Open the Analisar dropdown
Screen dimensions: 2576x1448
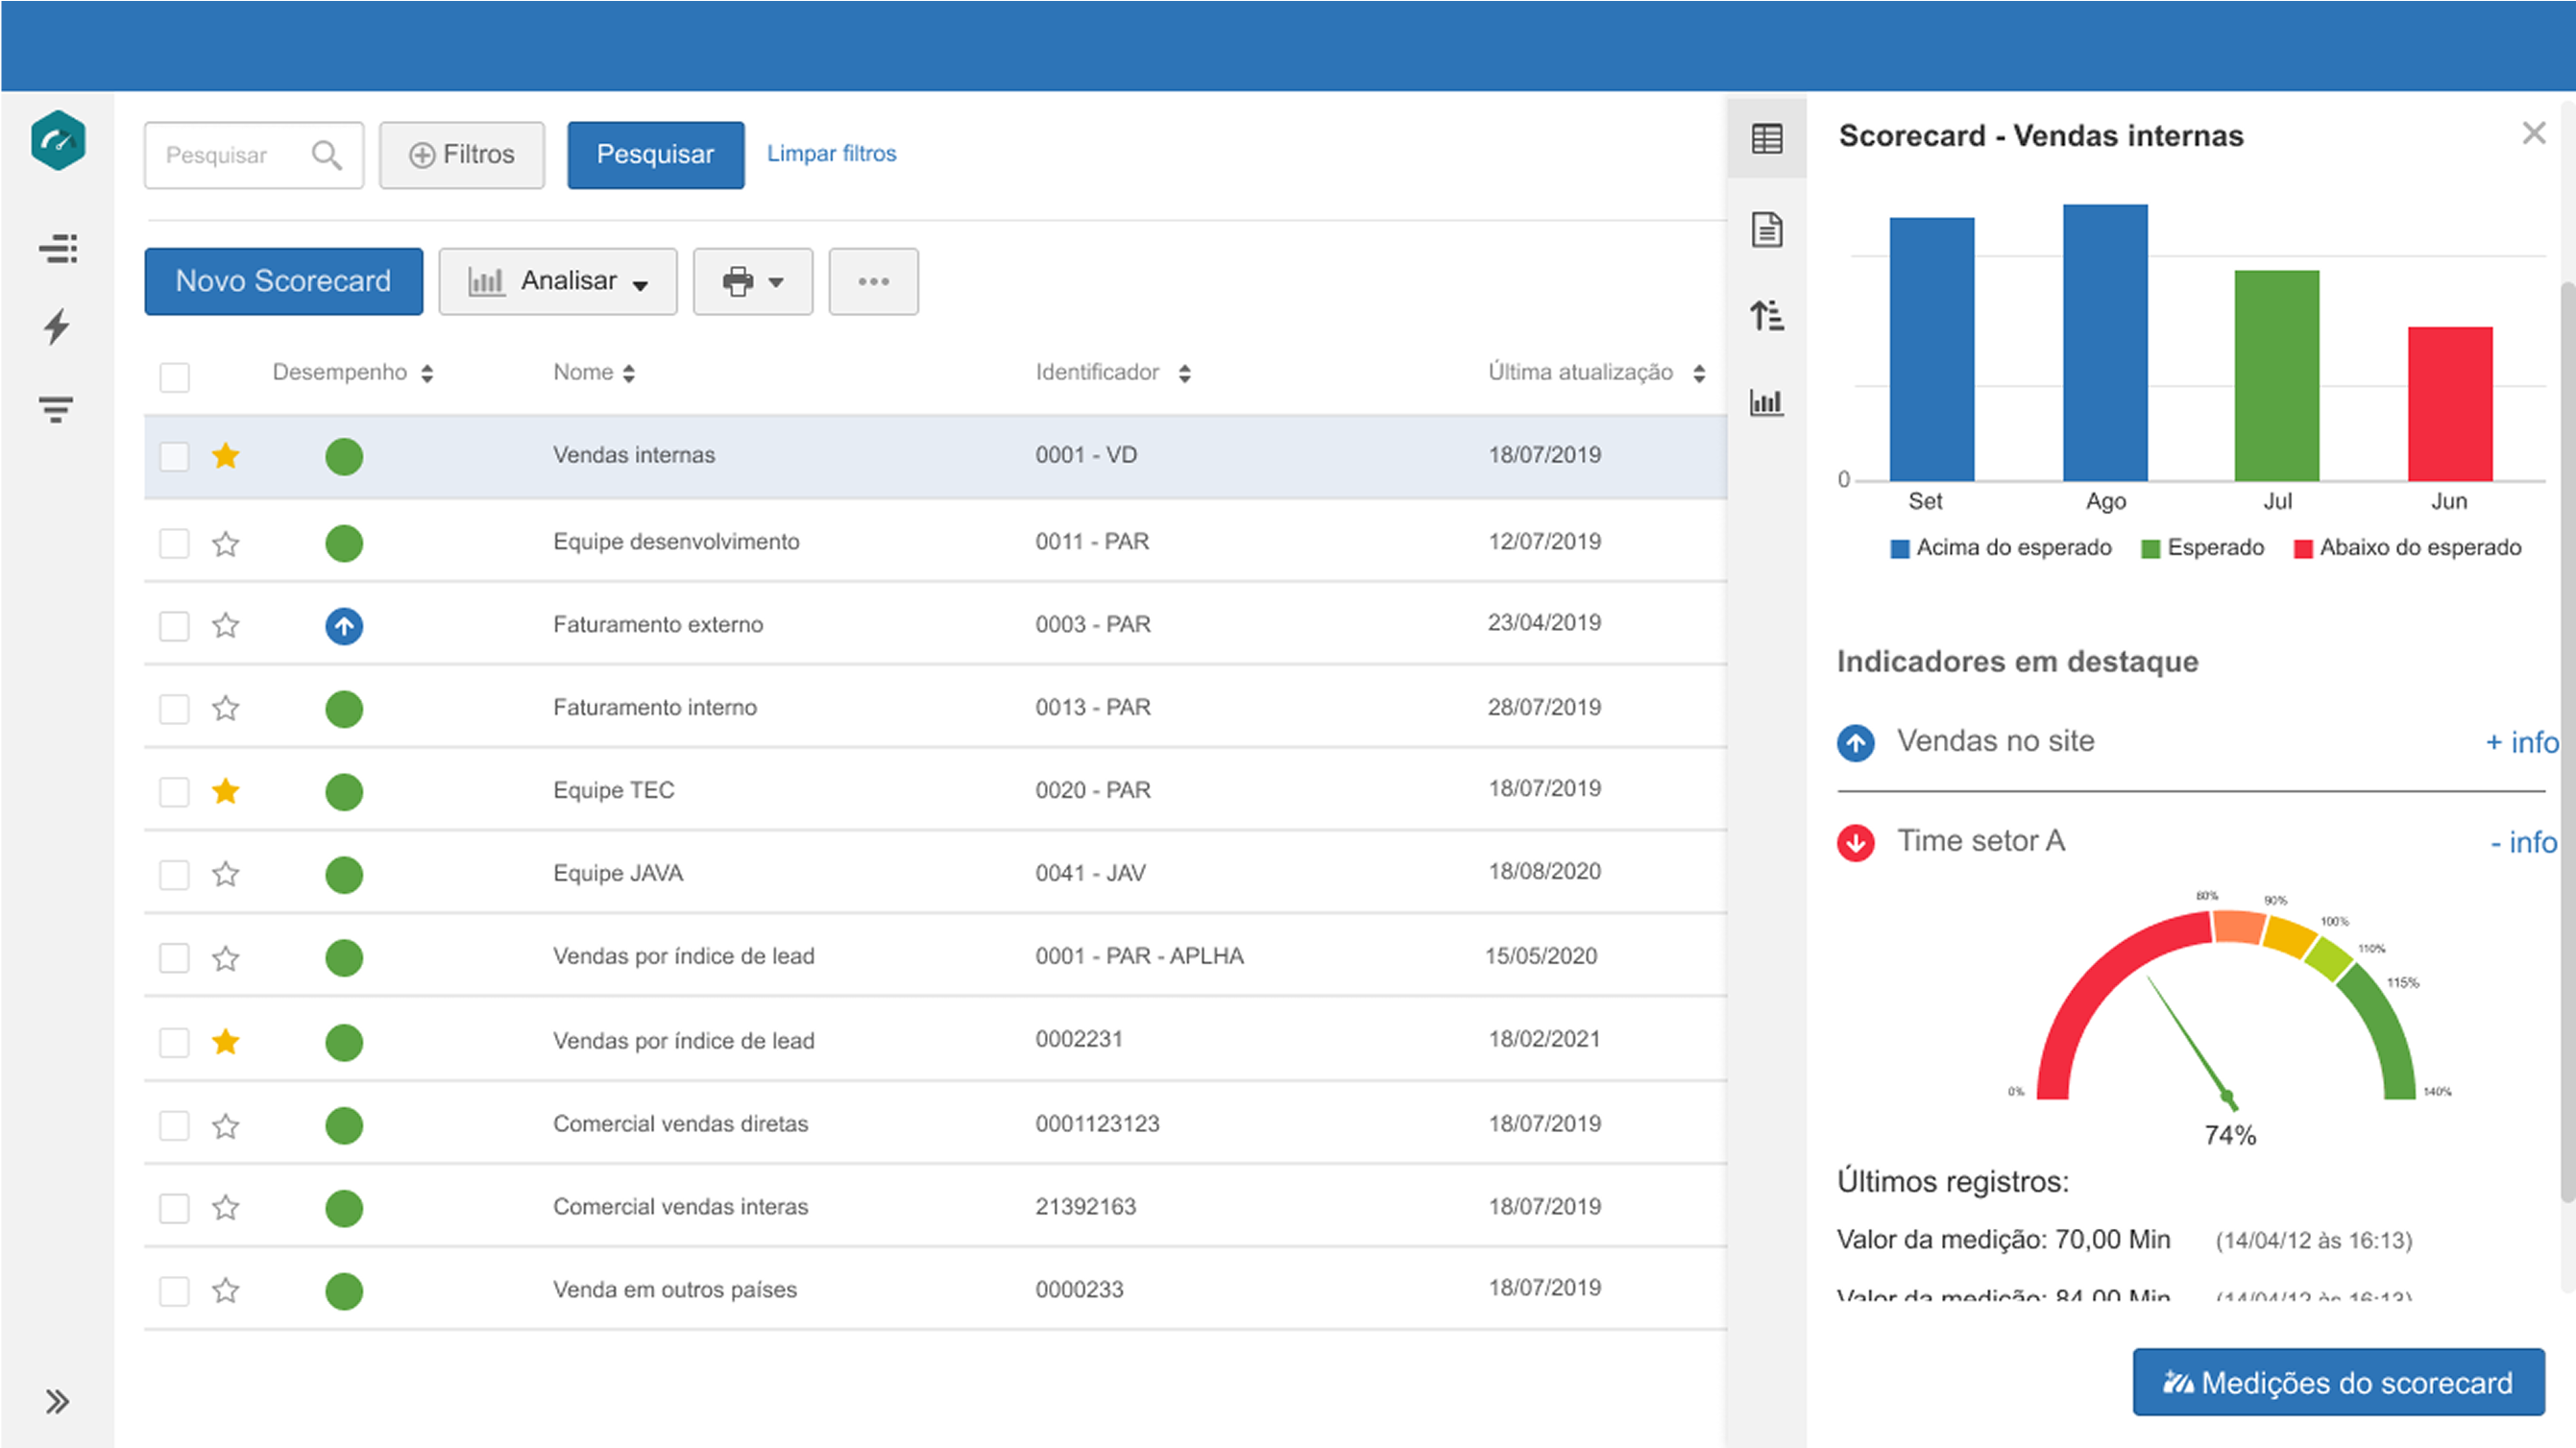(x=558, y=281)
